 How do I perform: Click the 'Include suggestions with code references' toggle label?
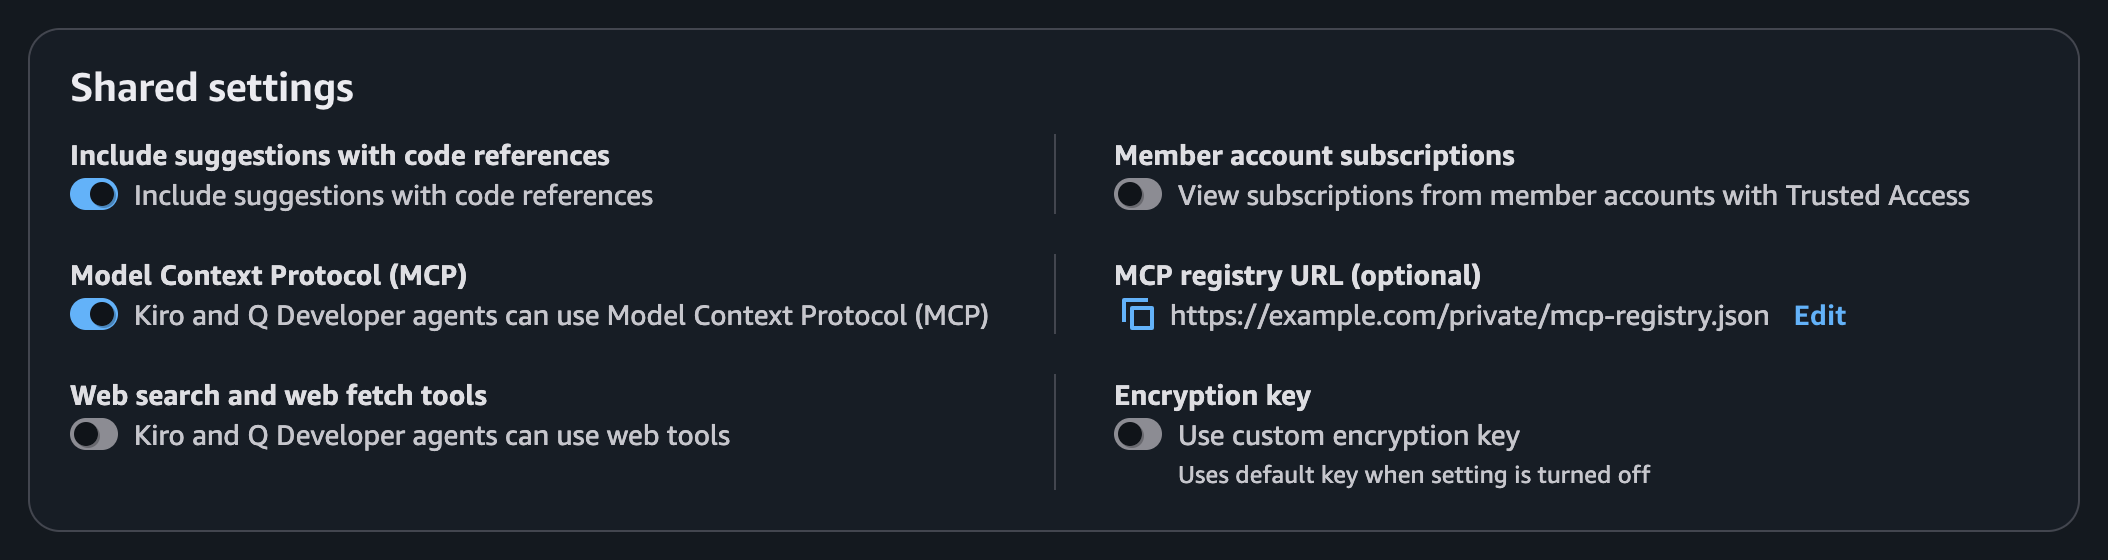[393, 196]
